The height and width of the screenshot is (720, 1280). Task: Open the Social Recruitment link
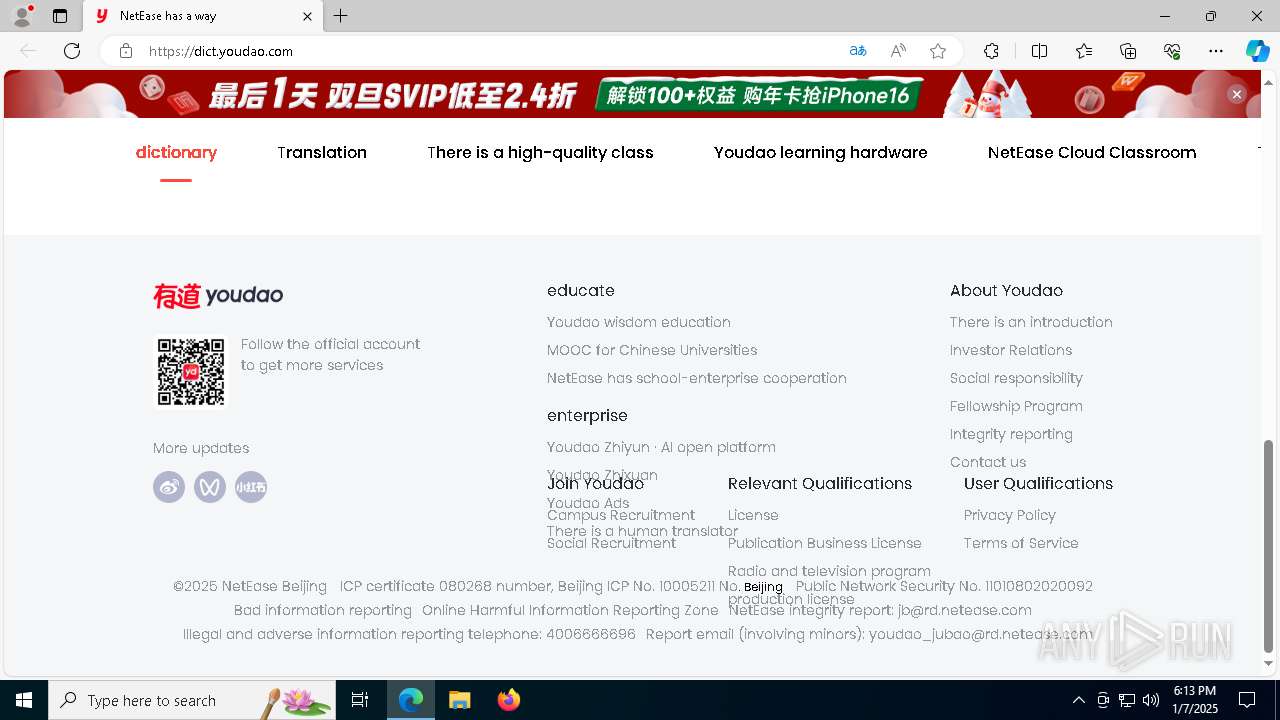point(612,543)
